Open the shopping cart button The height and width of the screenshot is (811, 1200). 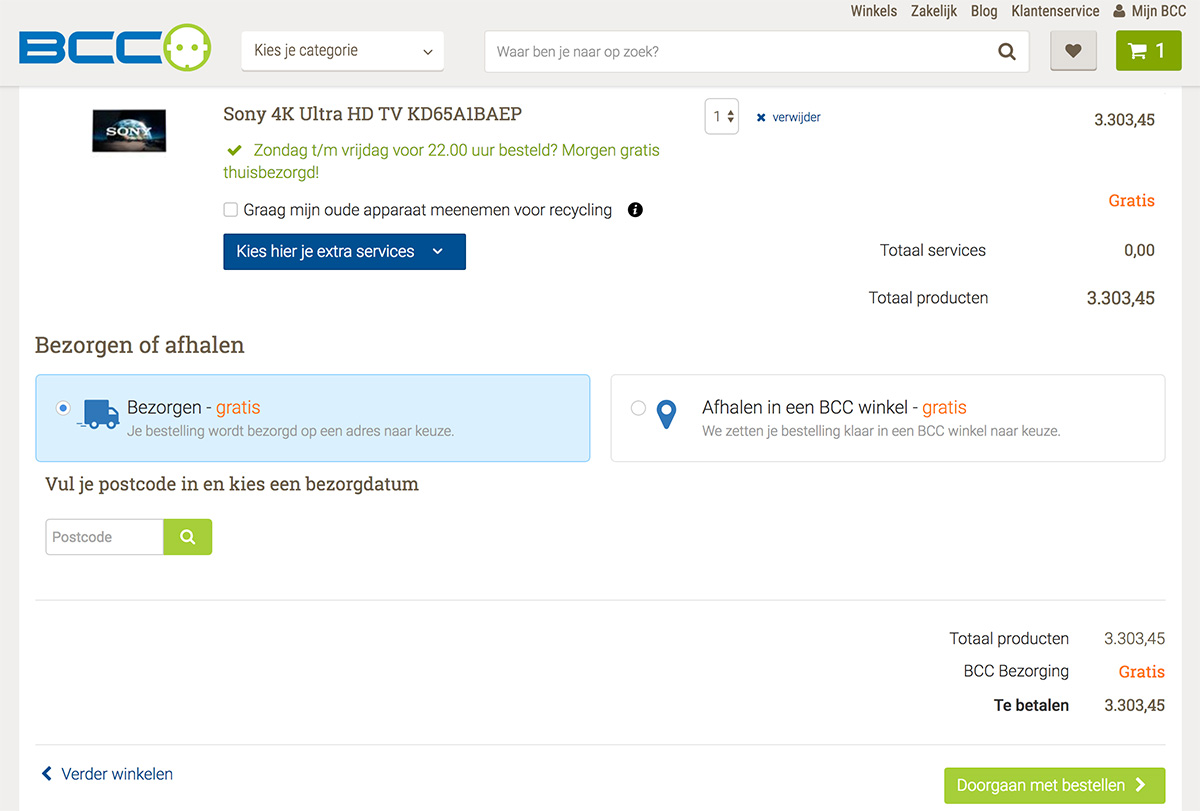[1148, 51]
